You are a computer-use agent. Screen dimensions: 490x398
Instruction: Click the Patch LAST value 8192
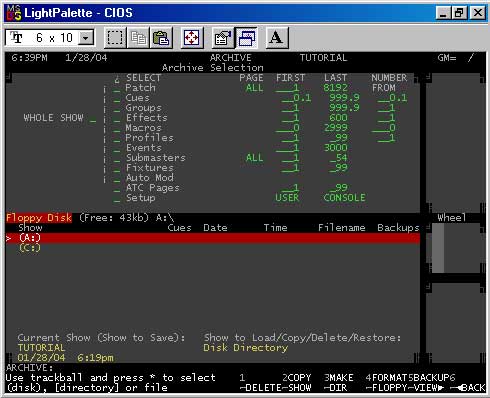tap(336, 88)
